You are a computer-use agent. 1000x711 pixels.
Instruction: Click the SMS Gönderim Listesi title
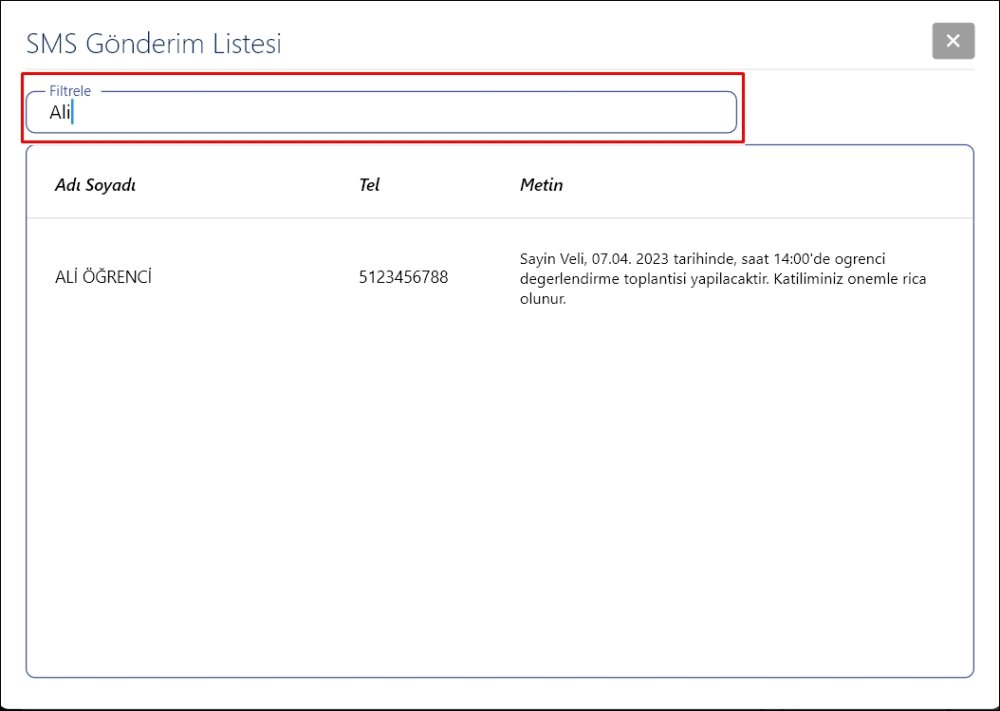[x=154, y=43]
